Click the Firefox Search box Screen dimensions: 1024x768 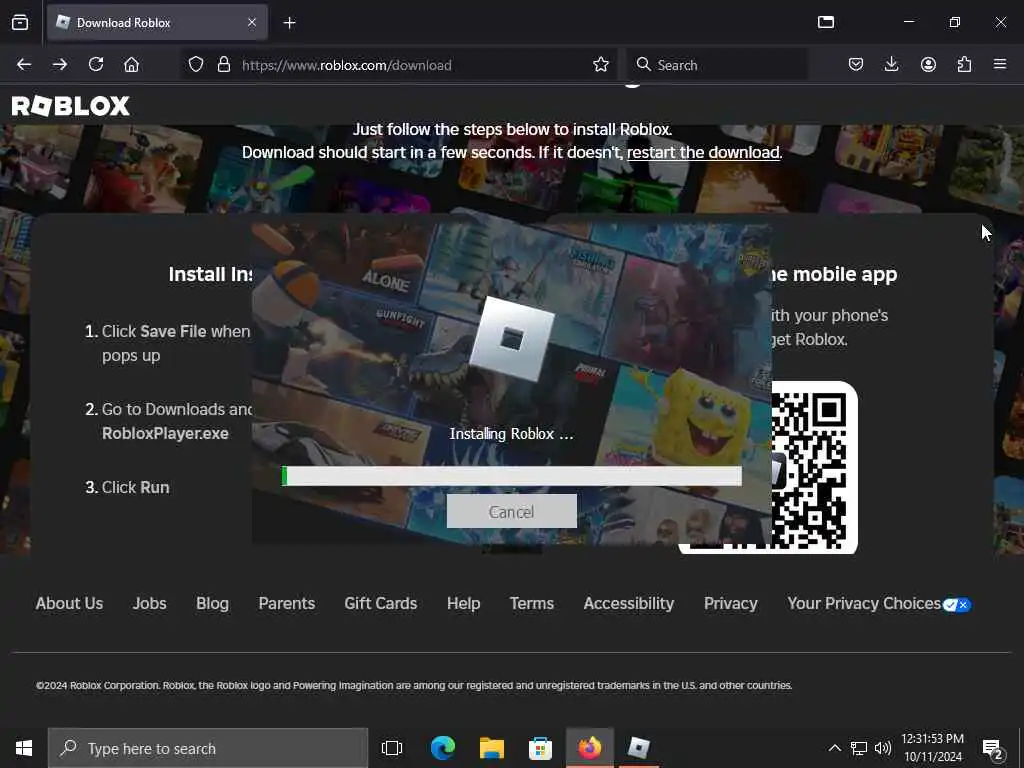coord(717,65)
